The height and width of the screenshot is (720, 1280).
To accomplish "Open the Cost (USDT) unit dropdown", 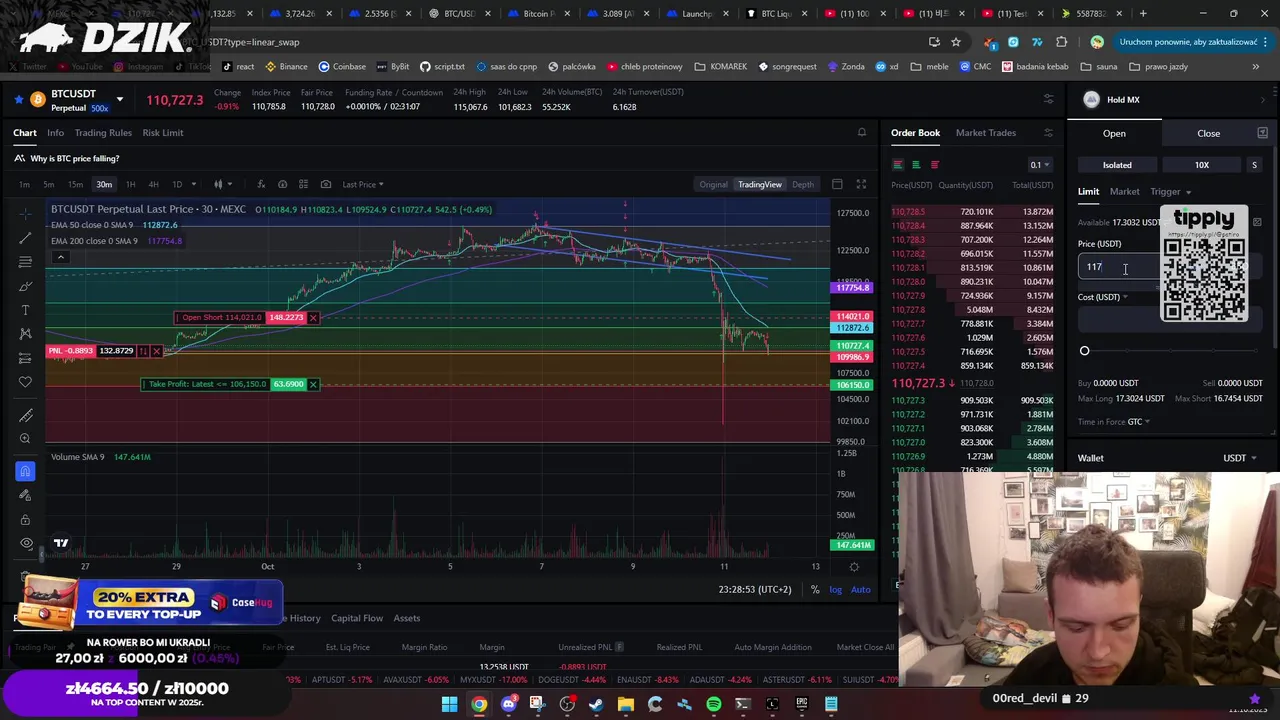I will (x=1103, y=297).
